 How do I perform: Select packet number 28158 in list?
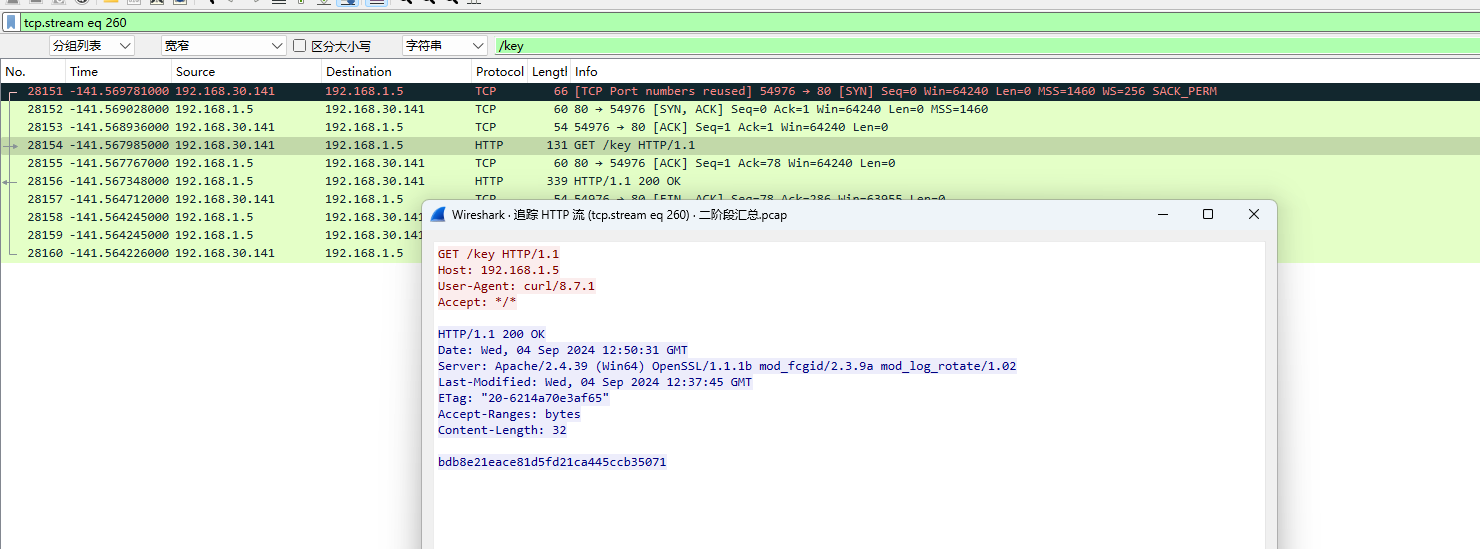(45, 217)
